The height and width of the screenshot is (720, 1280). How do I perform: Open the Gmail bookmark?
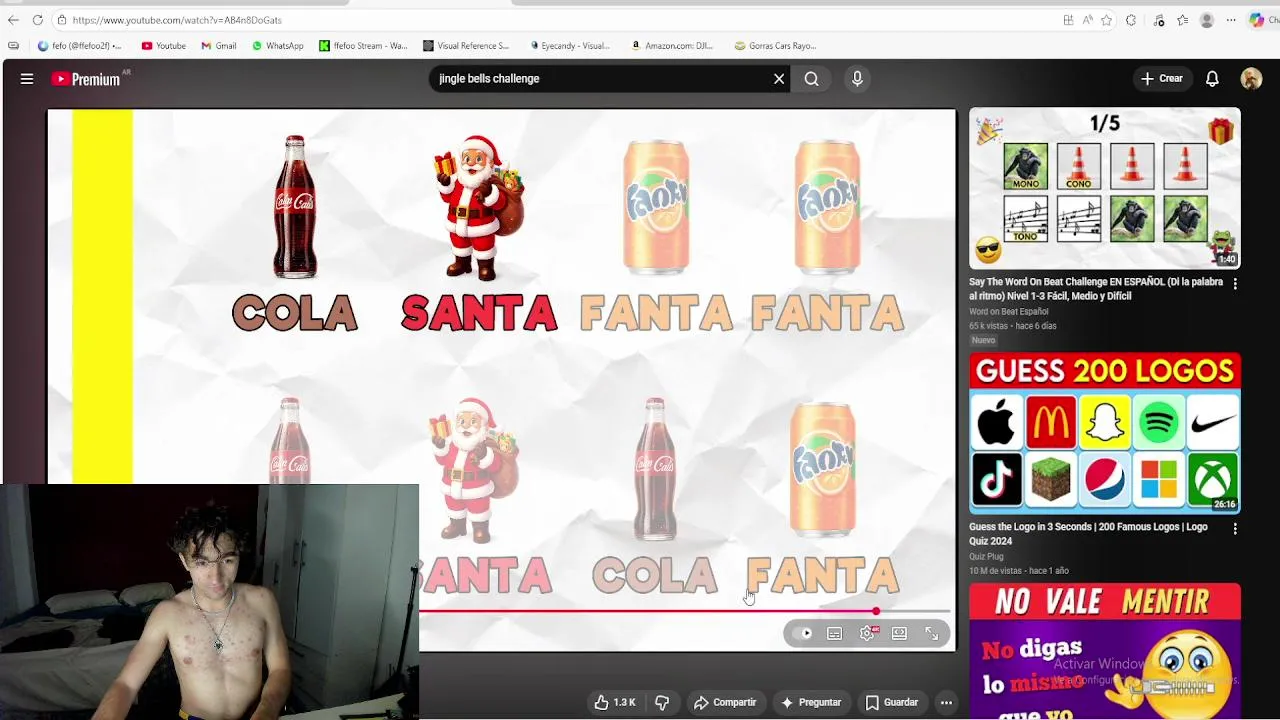click(218, 46)
